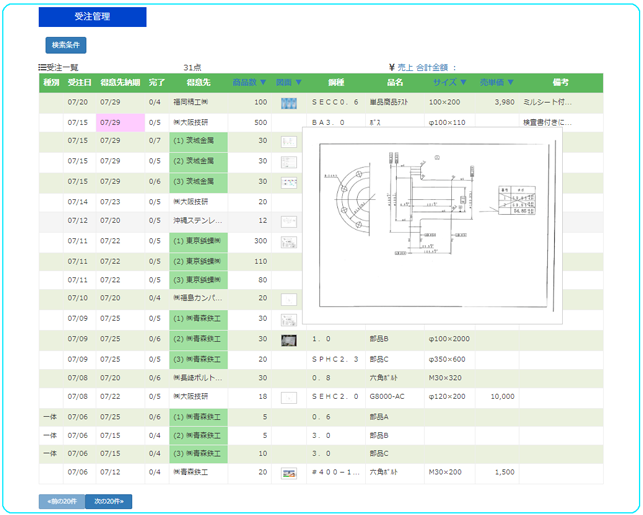Click the 備考 column header
Image resolution: width=643 pixels, height=515 pixels.
(561, 82)
